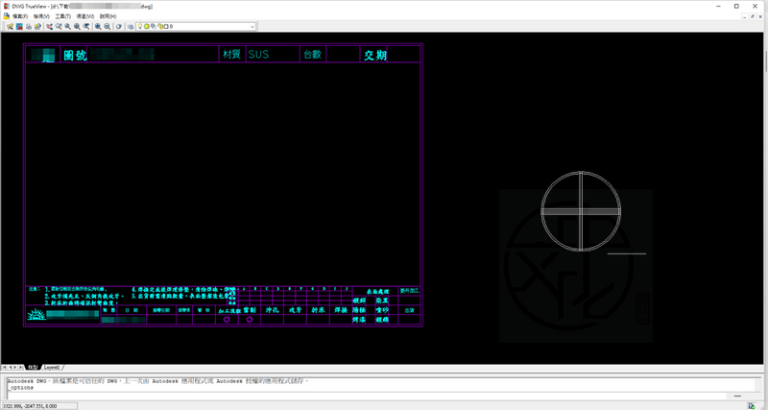Open the 工具(T) Tools menu
The width and height of the screenshot is (768, 410).
[x=63, y=16]
